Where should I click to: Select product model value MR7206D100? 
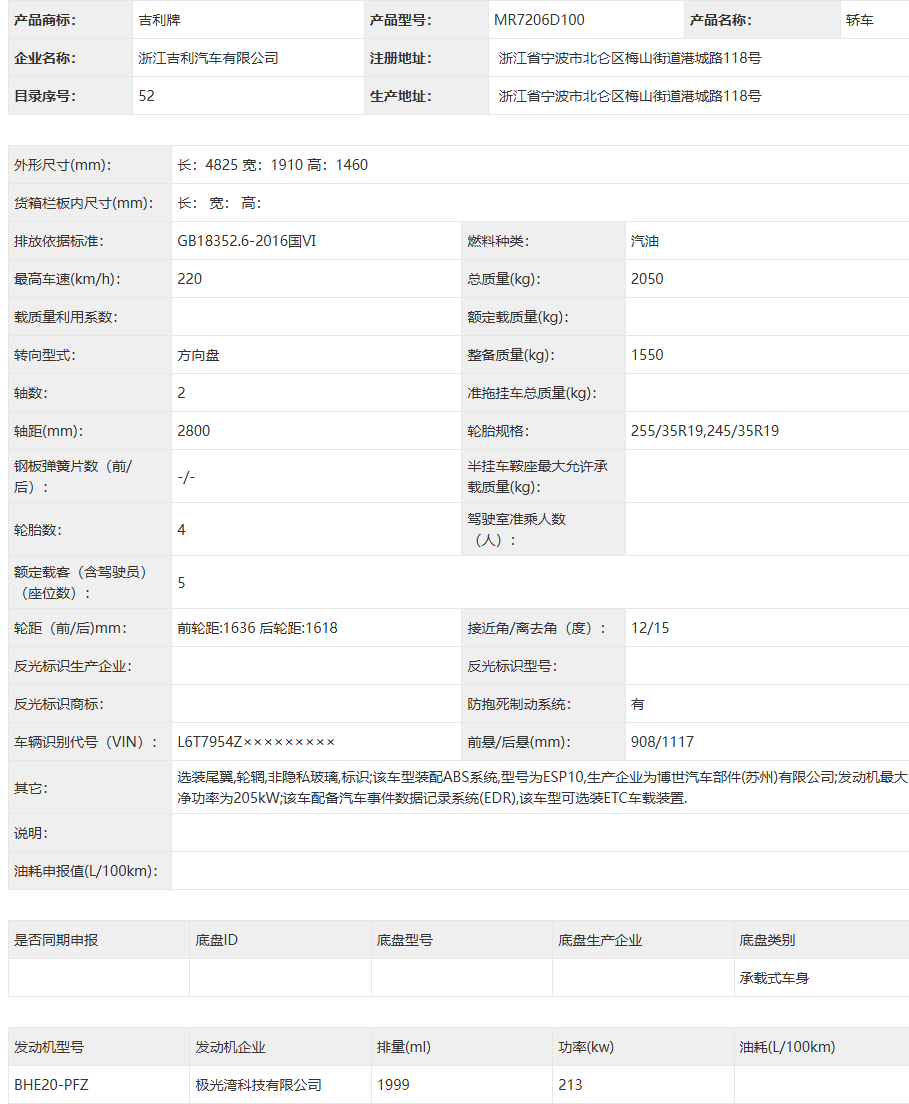click(539, 20)
